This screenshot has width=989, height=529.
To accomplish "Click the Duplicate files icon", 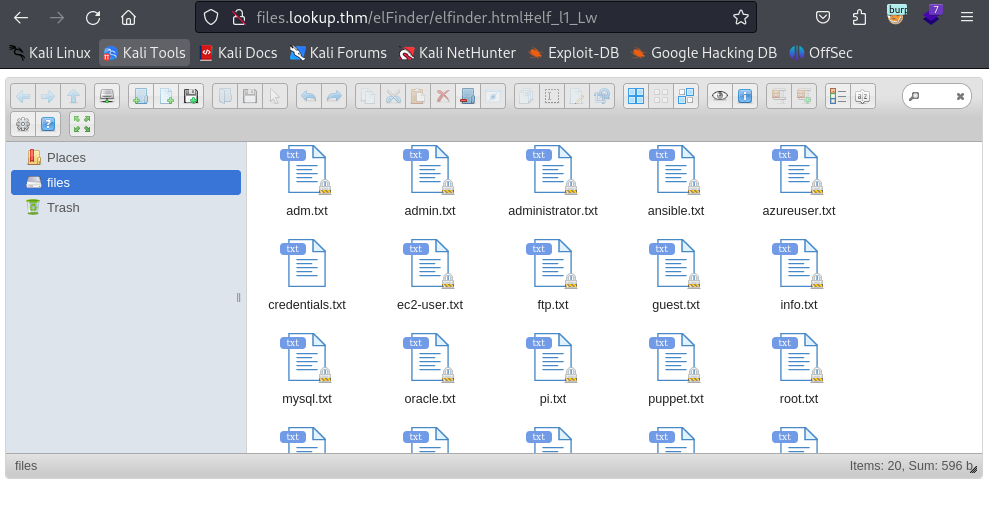I will pos(527,96).
